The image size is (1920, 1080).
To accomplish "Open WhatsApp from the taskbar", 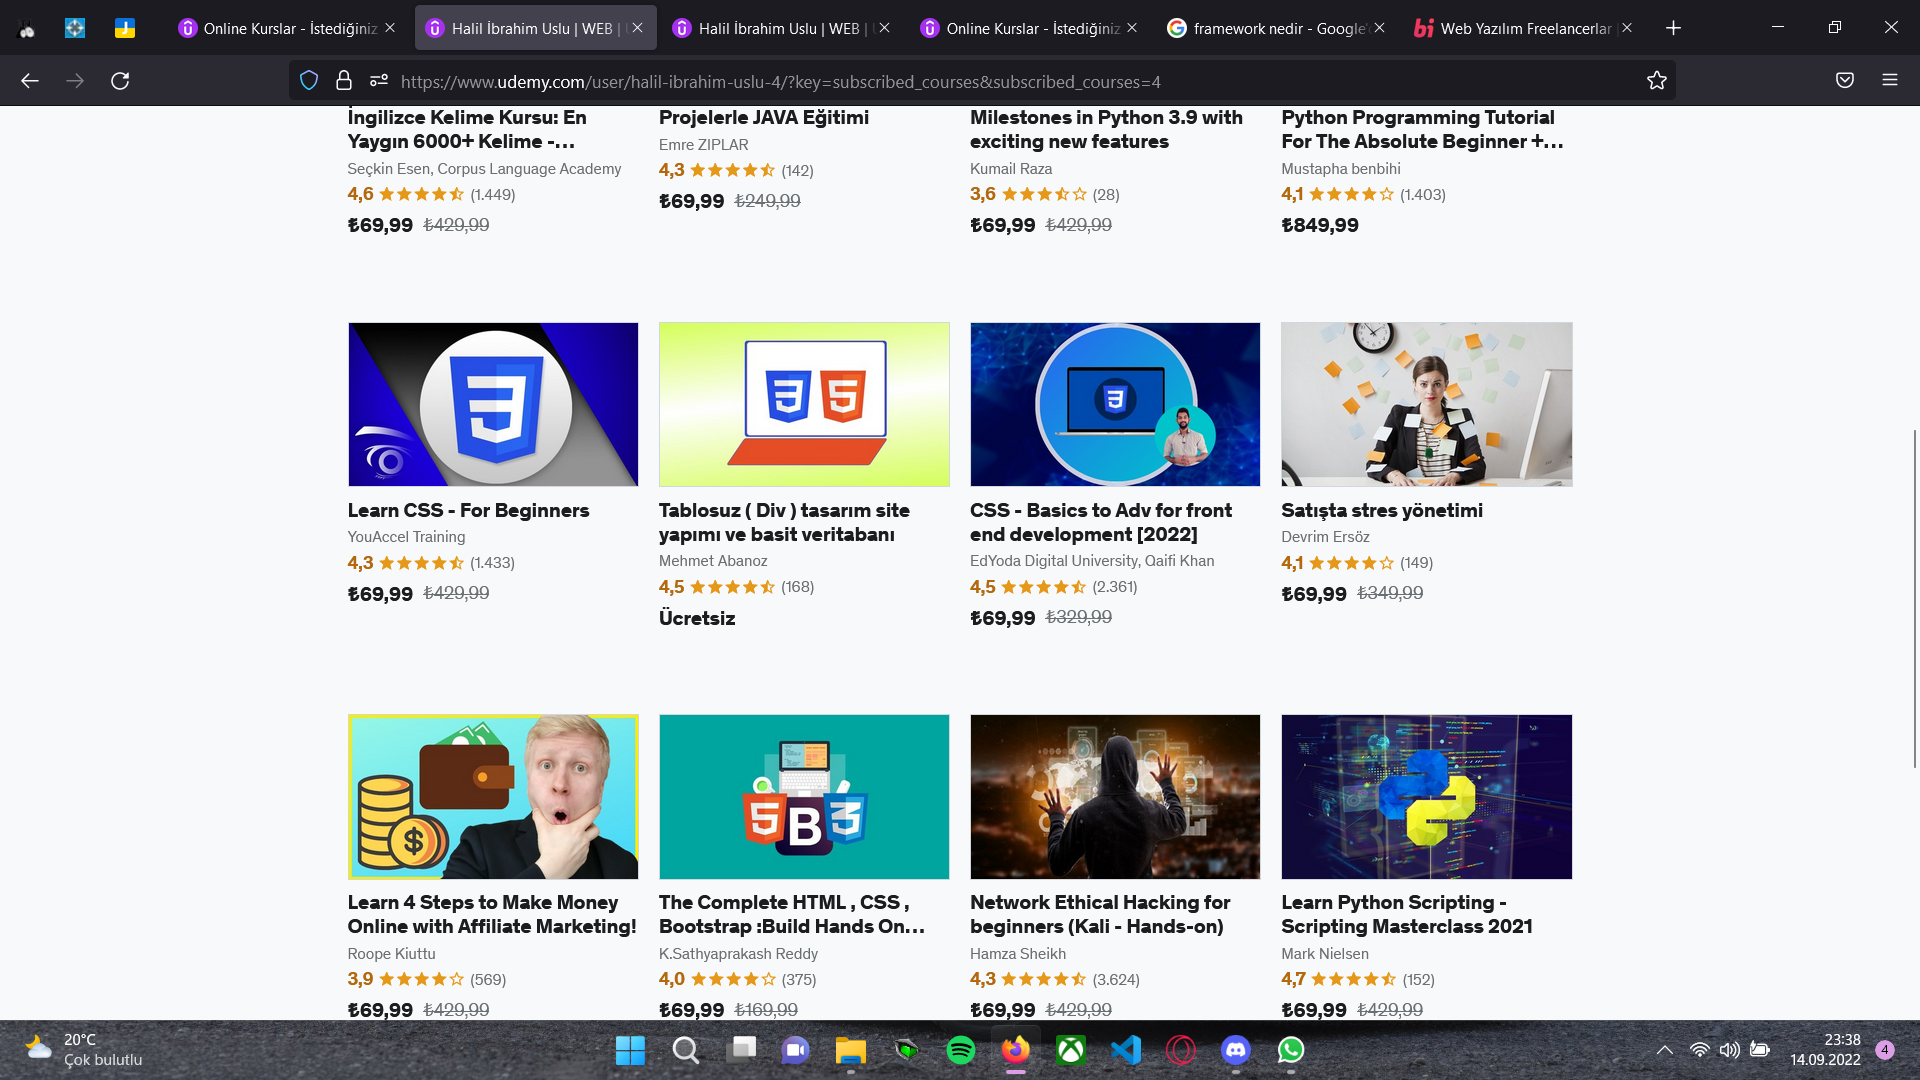I will (x=1291, y=1050).
